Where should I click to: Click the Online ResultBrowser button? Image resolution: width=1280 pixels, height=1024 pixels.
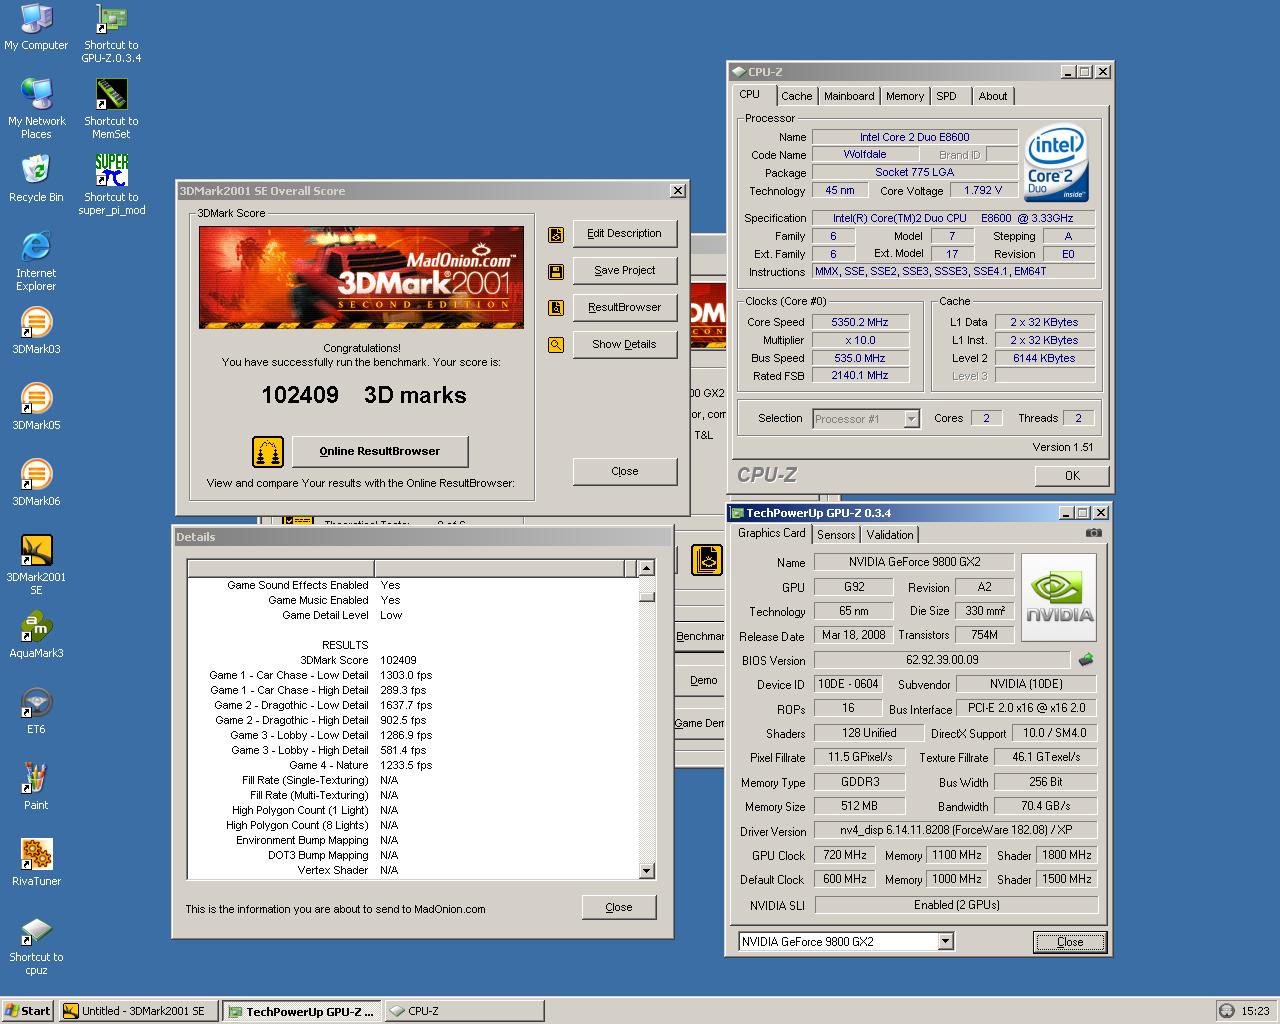click(380, 452)
